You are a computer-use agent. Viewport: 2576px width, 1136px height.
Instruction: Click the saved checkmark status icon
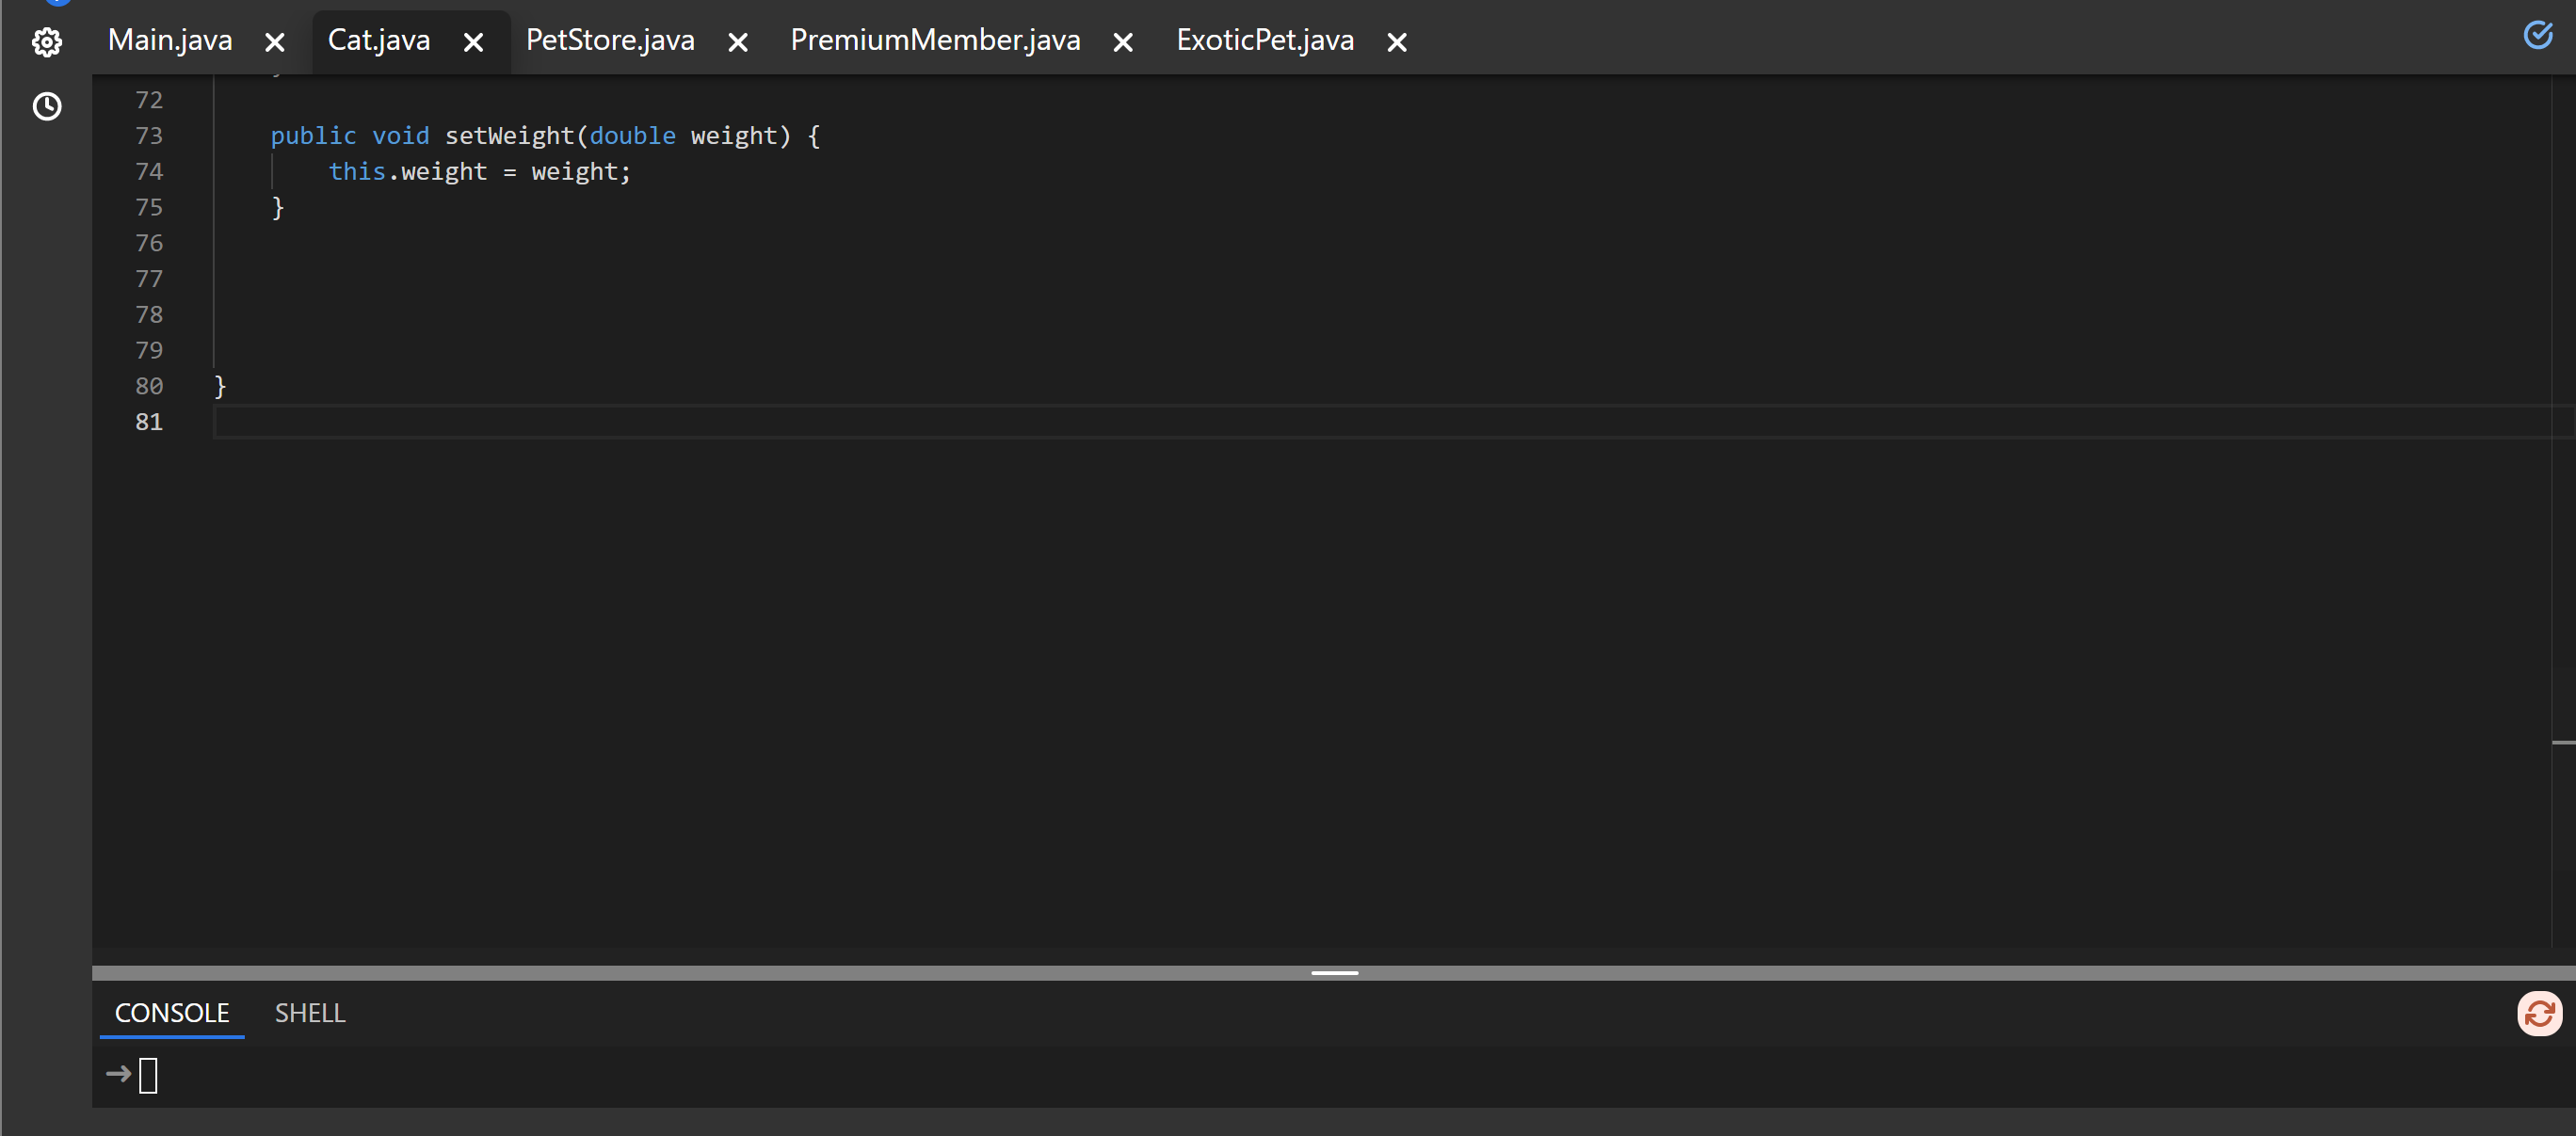pos(2538,35)
